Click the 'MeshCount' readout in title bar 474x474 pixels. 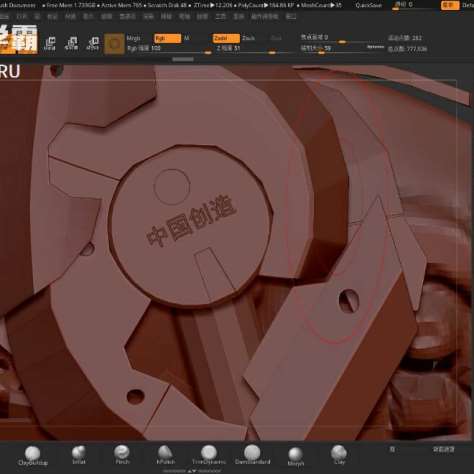click(321, 5)
